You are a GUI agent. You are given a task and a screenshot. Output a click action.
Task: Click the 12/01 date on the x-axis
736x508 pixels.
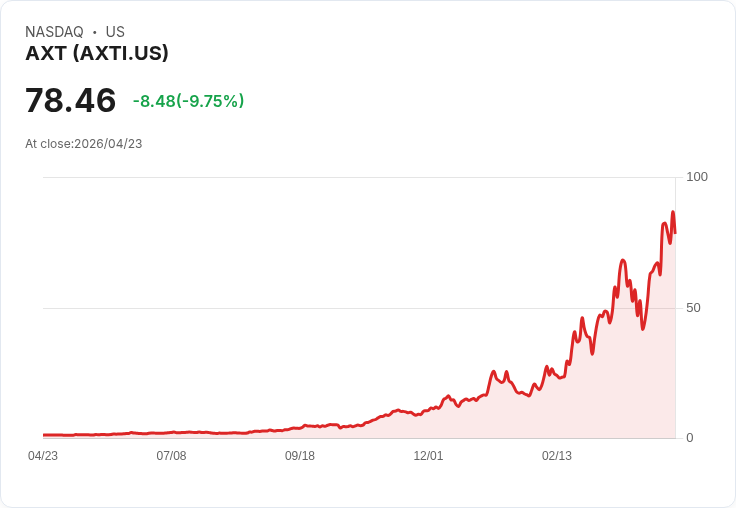pyautogui.click(x=428, y=456)
